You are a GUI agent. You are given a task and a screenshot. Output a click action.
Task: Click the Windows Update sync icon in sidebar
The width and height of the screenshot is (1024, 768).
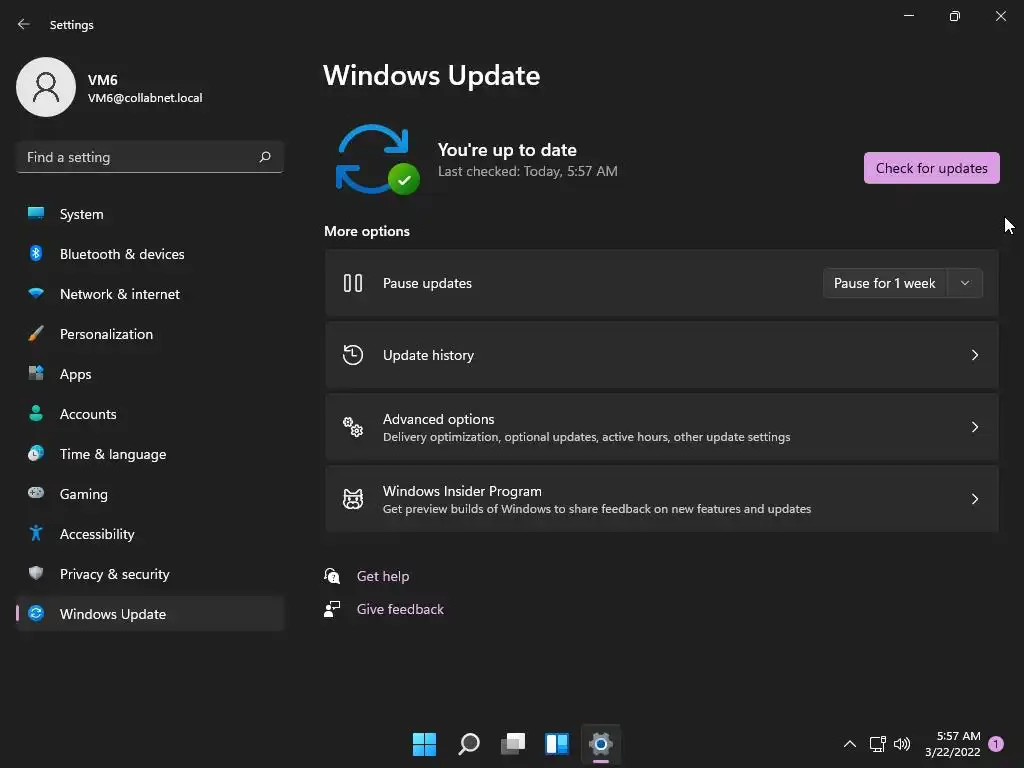tap(36, 613)
